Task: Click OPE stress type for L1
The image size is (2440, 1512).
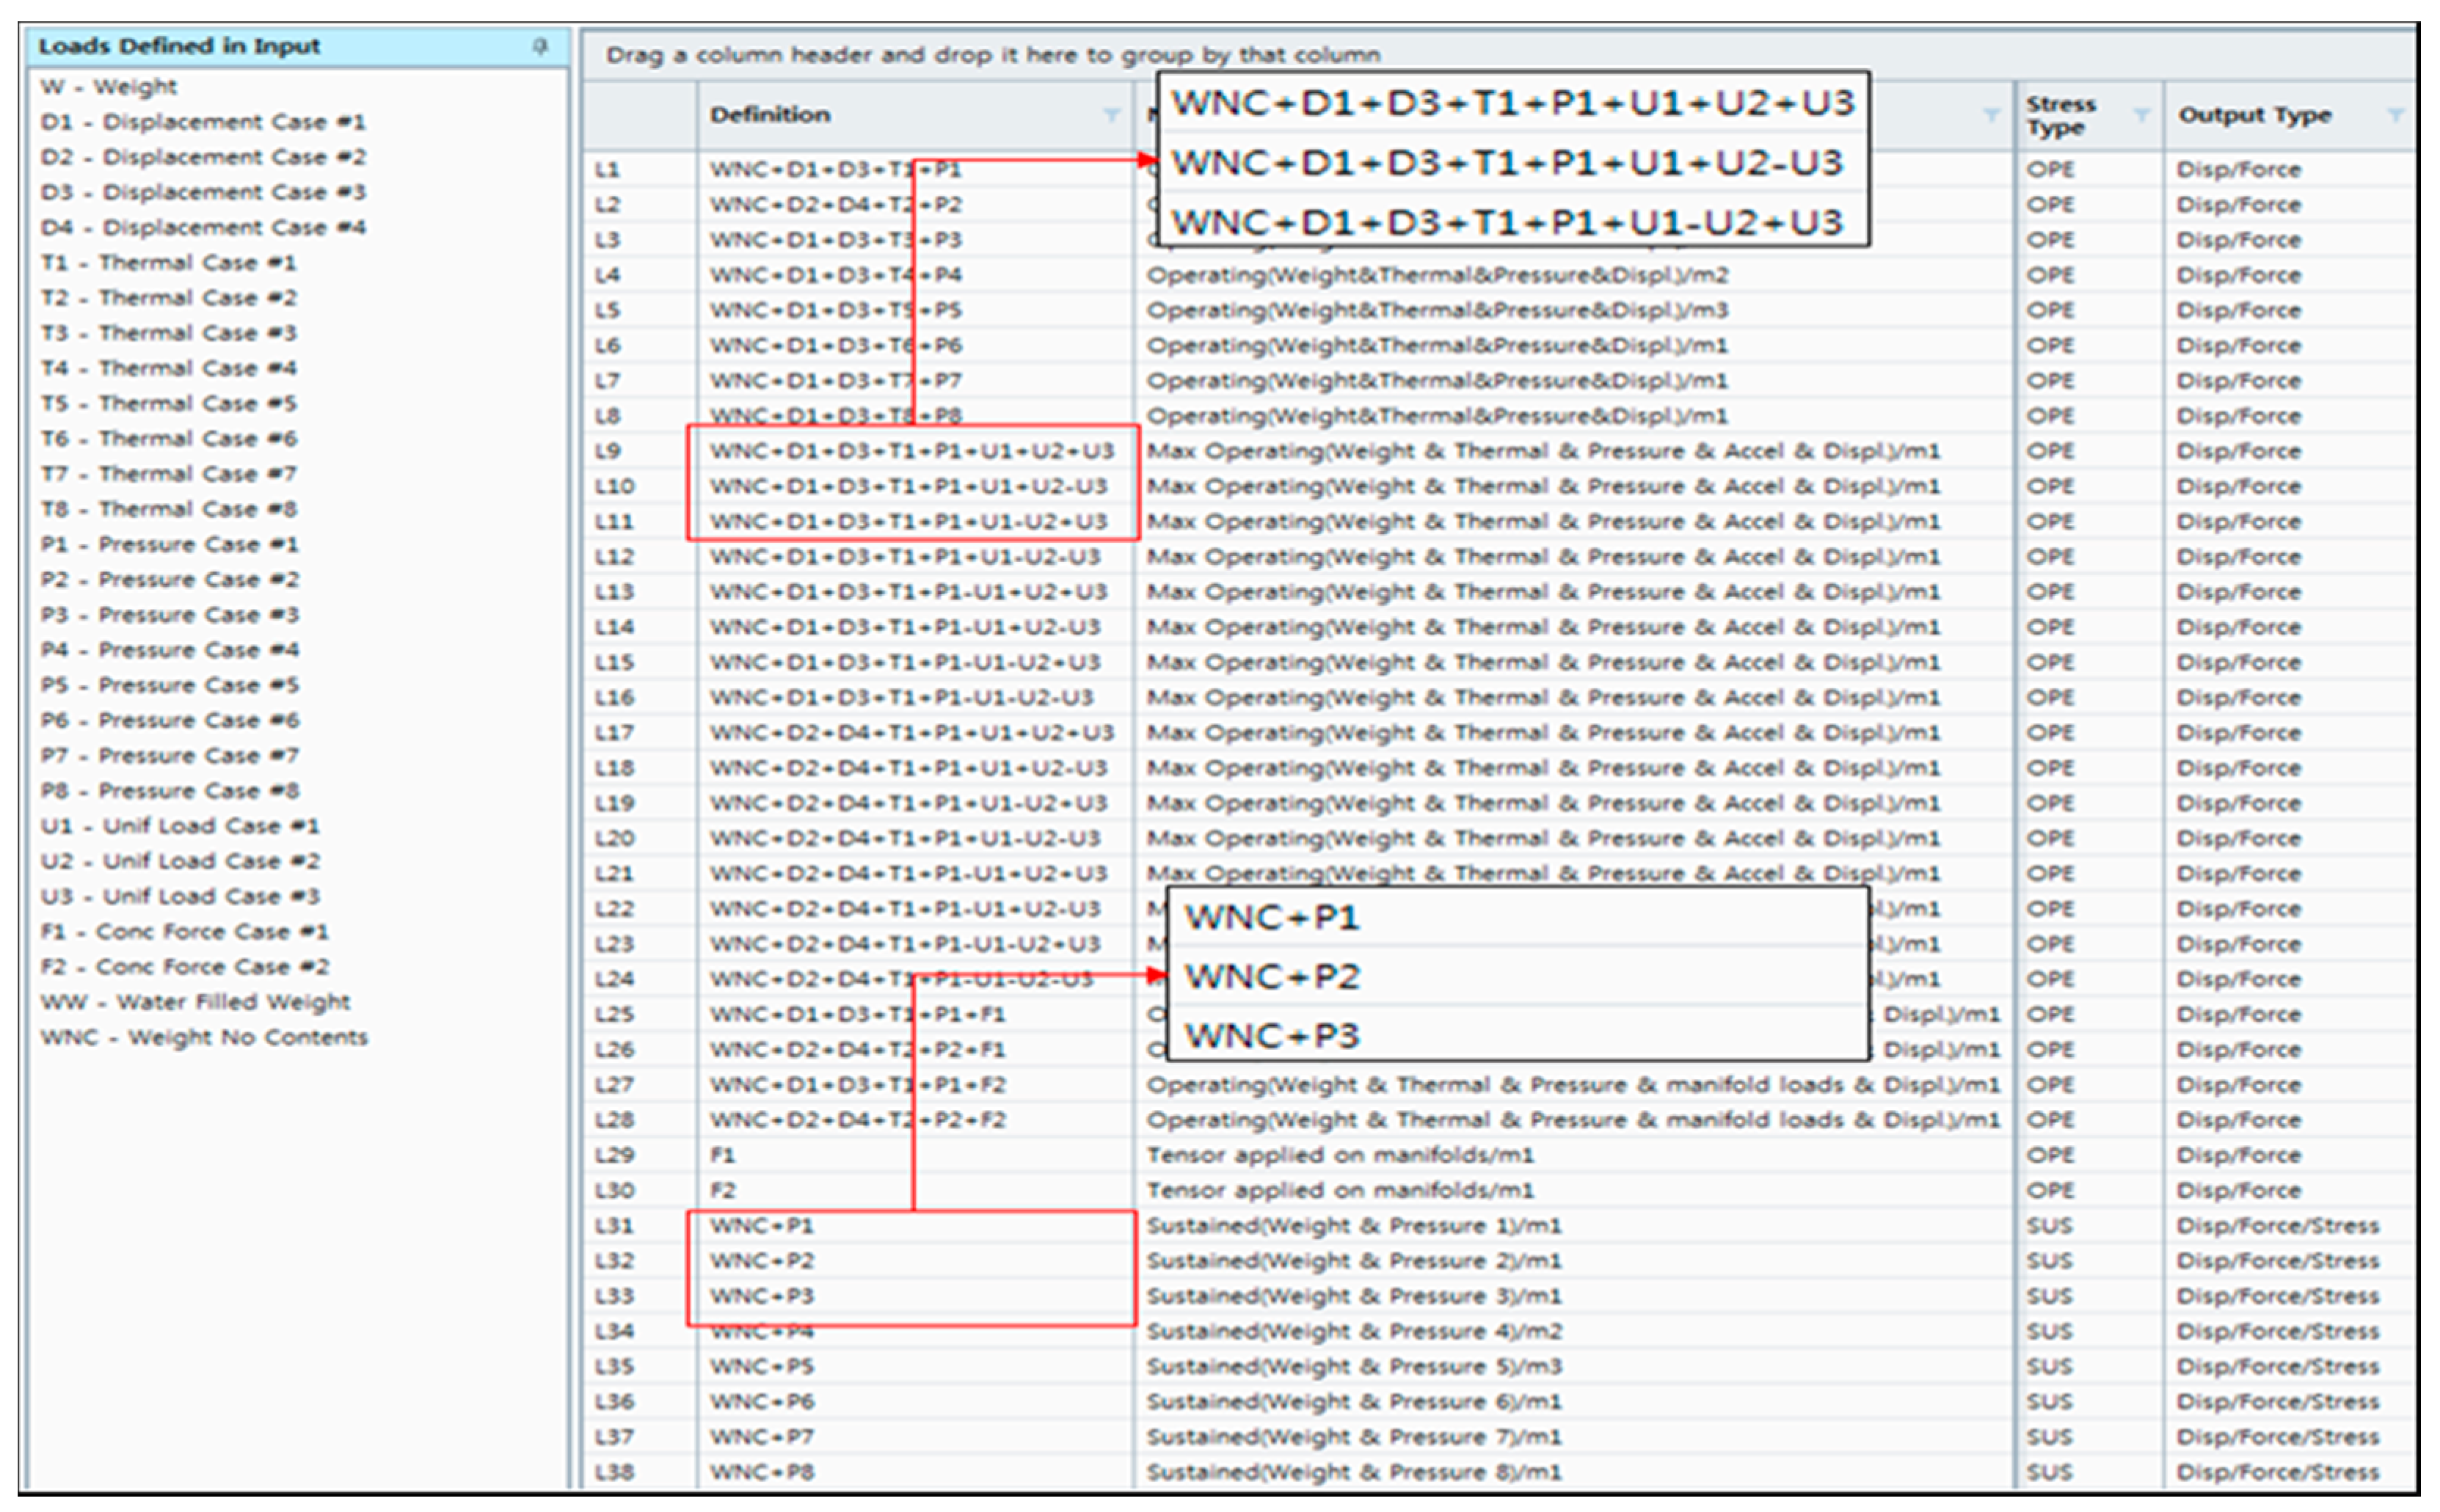Action: 2049,170
